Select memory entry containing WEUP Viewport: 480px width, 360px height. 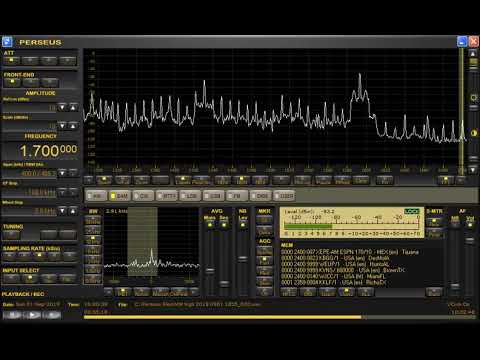335,264
